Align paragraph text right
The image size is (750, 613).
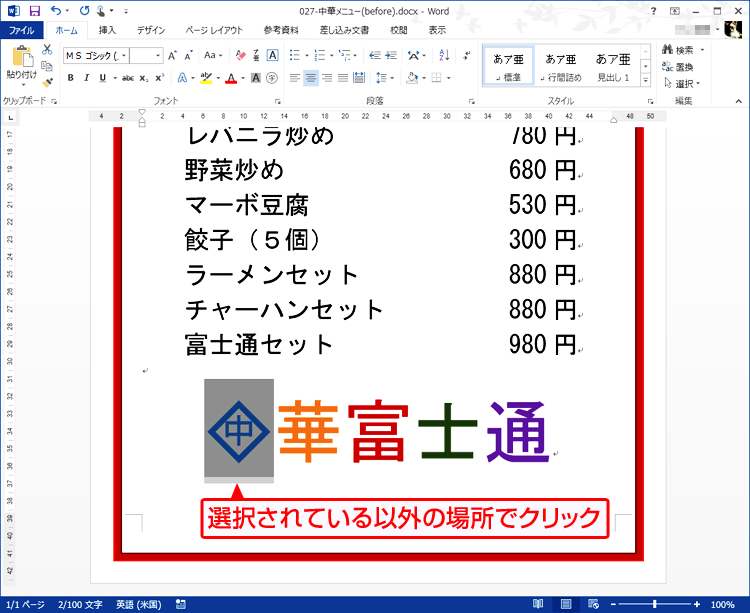[x=327, y=78]
